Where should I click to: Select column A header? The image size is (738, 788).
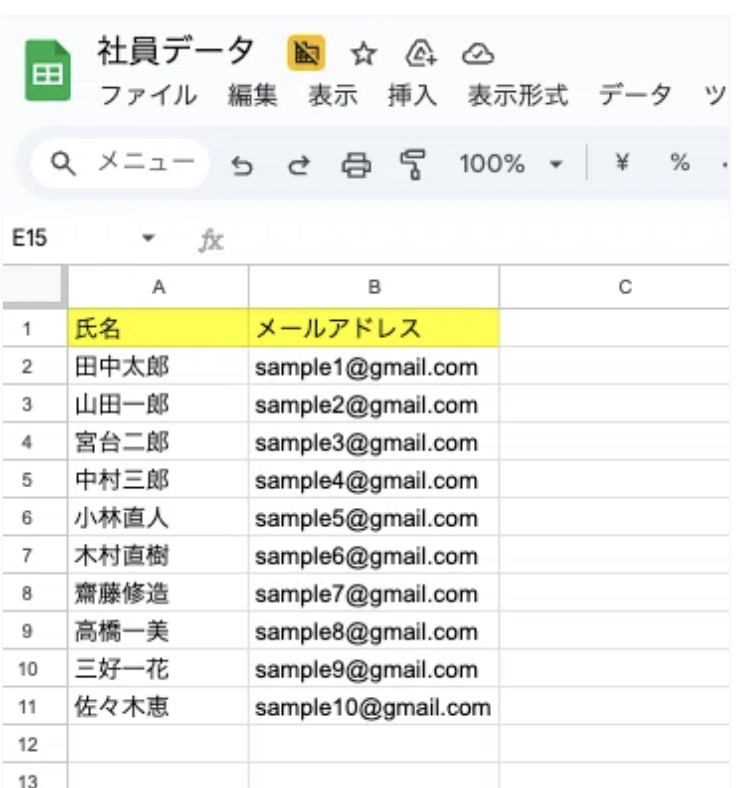pyautogui.click(x=158, y=287)
